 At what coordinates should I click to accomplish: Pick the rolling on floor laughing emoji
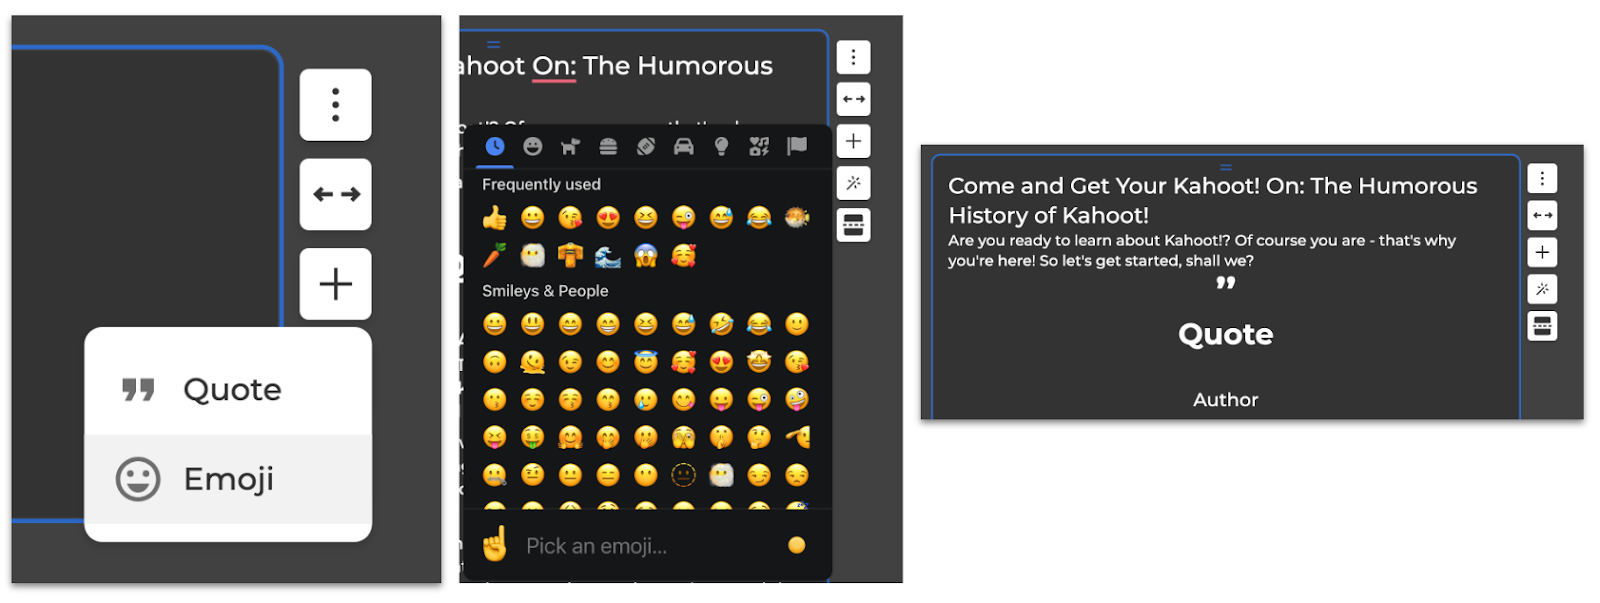(721, 324)
